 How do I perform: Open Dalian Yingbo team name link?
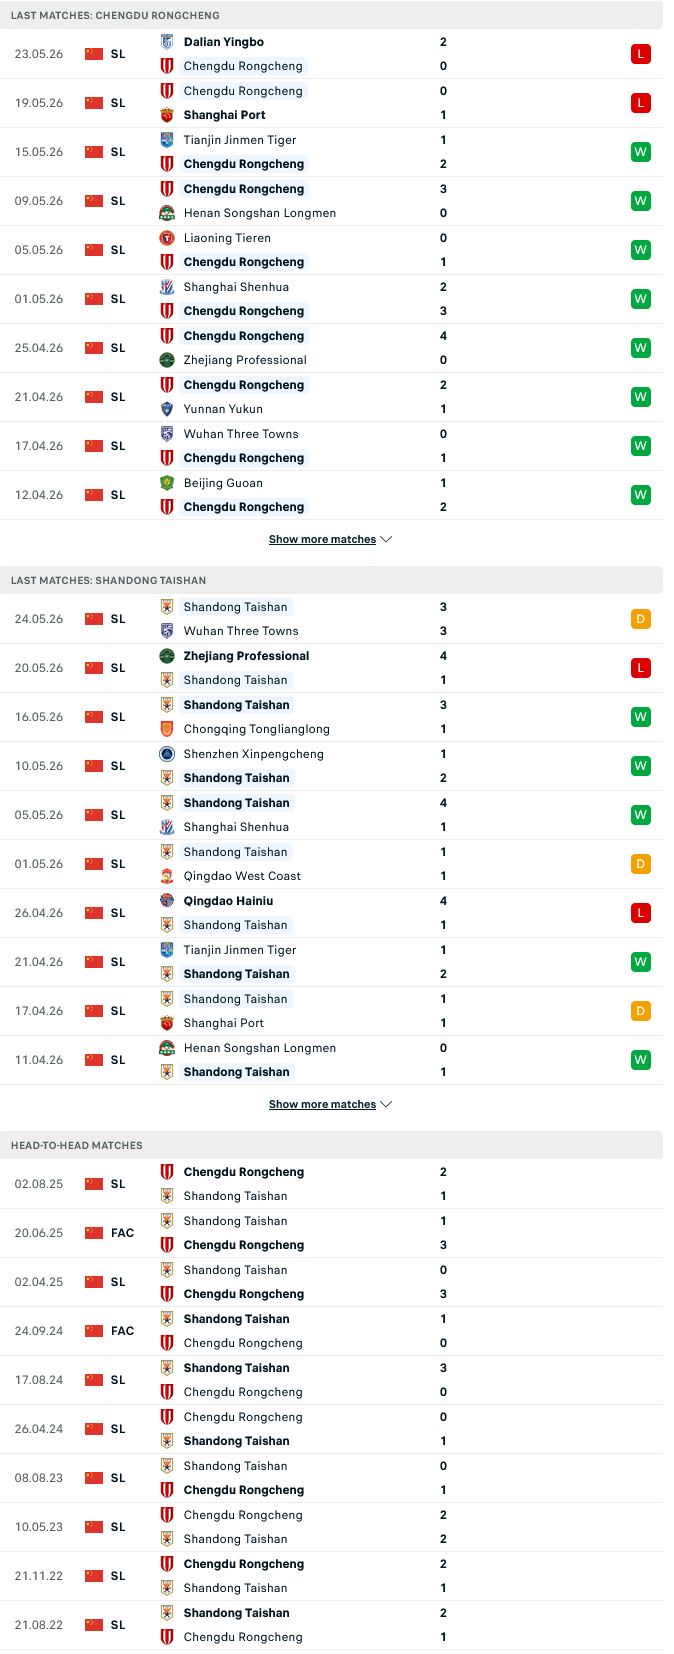(x=224, y=42)
